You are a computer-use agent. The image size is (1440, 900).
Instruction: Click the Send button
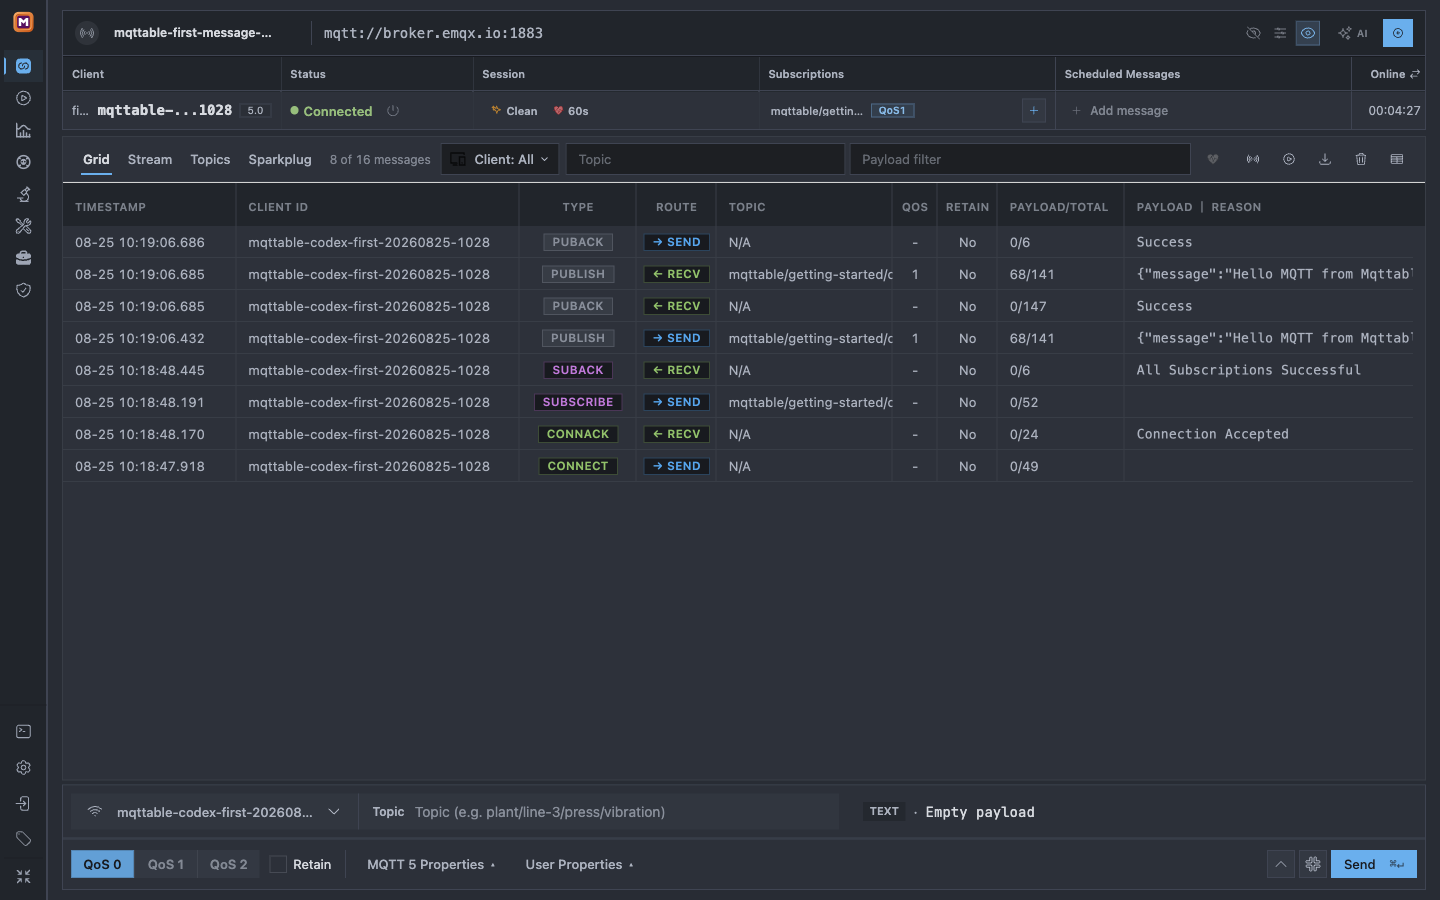point(1373,864)
